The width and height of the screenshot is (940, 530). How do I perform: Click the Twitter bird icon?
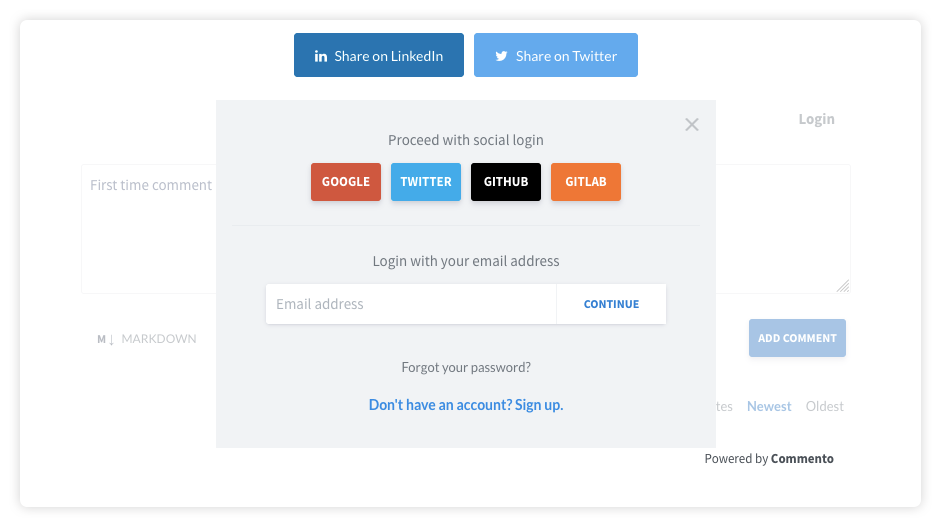tap(501, 56)
